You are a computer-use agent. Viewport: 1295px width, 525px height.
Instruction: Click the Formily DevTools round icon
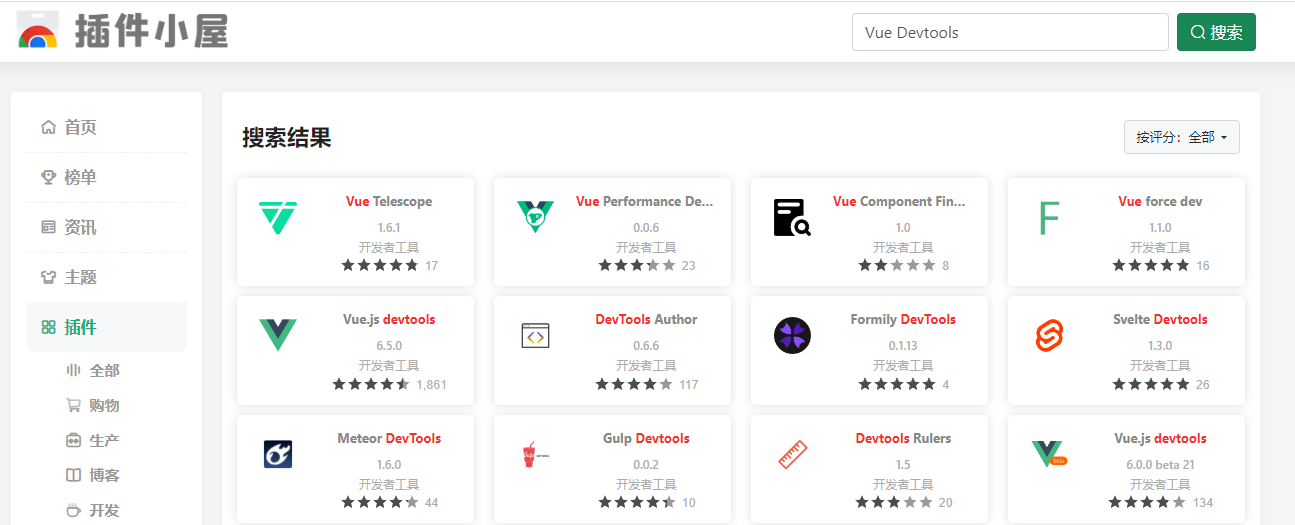(792, 335)
